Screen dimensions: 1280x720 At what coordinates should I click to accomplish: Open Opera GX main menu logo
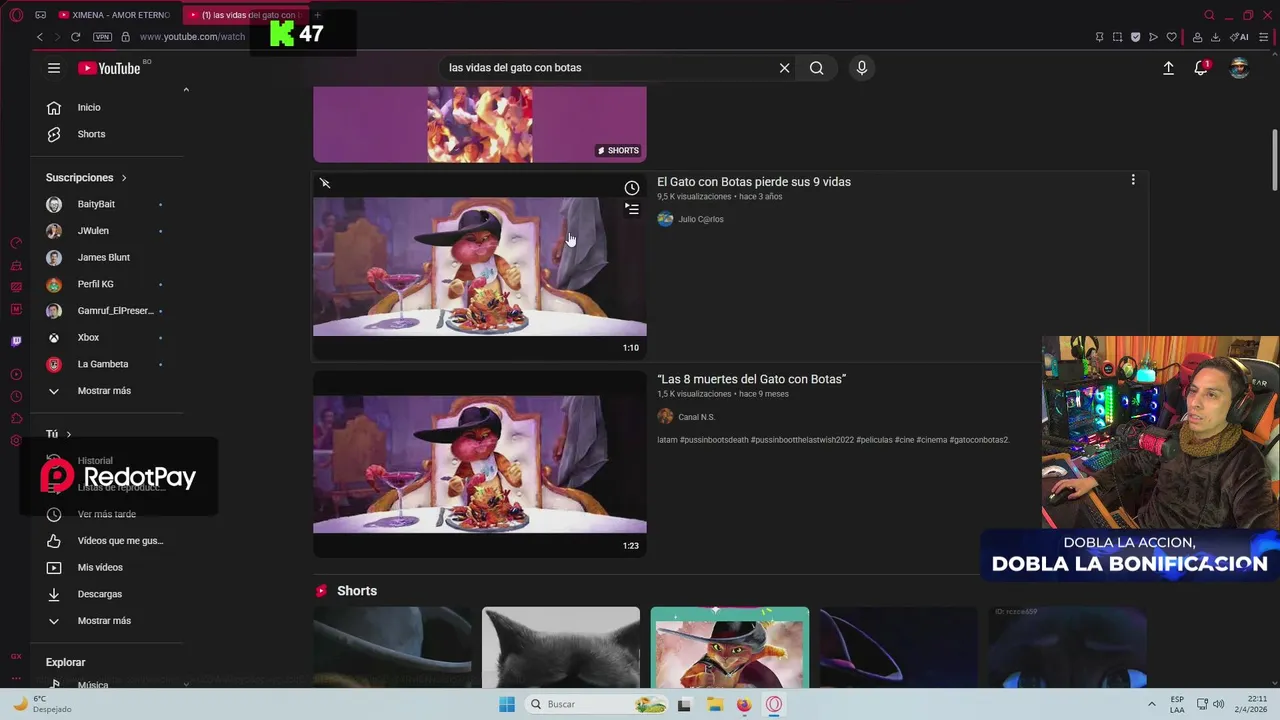(16, 15)
